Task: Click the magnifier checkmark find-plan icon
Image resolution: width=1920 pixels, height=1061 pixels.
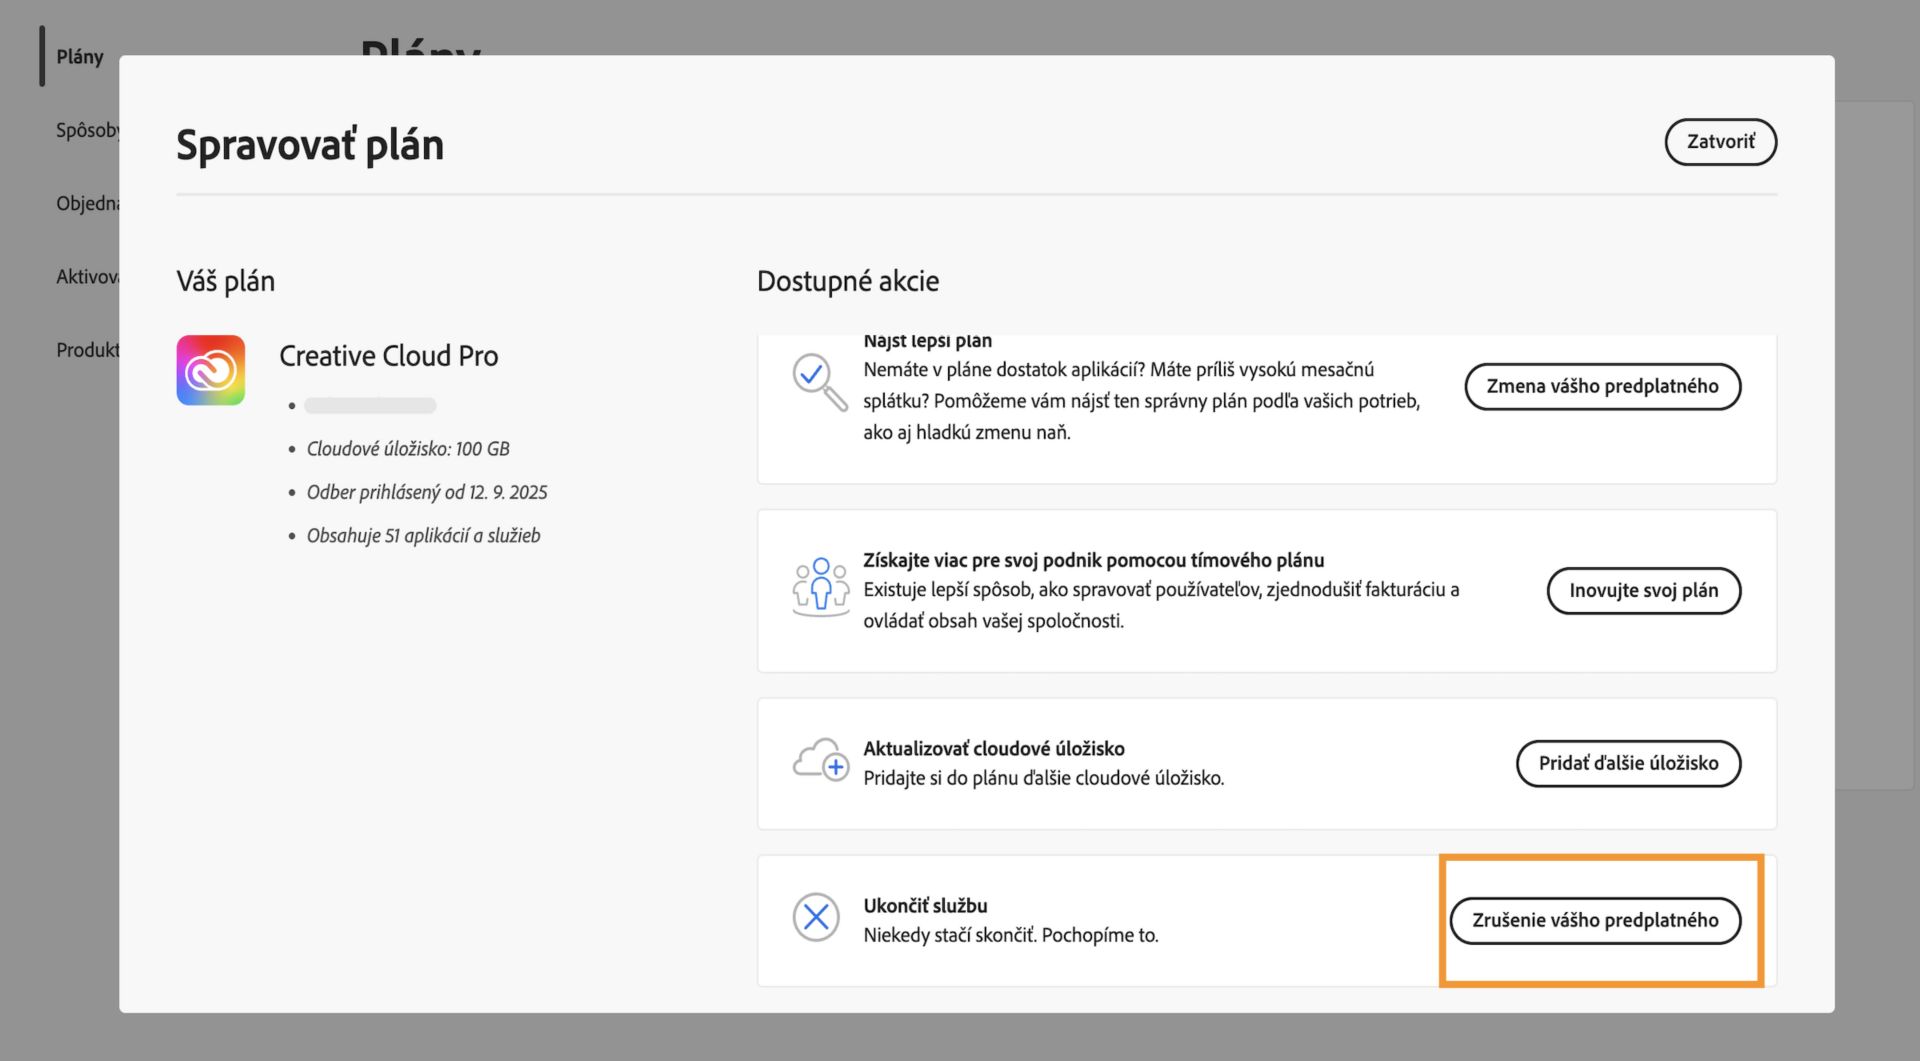Action: click(819, 381)
